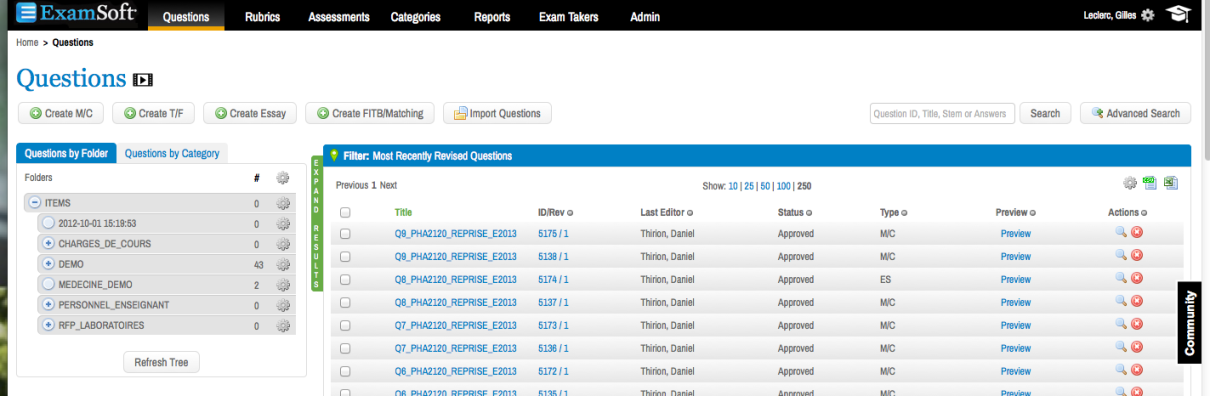Open Preview link for question 5137 / 1

(x=1015, y=302)
